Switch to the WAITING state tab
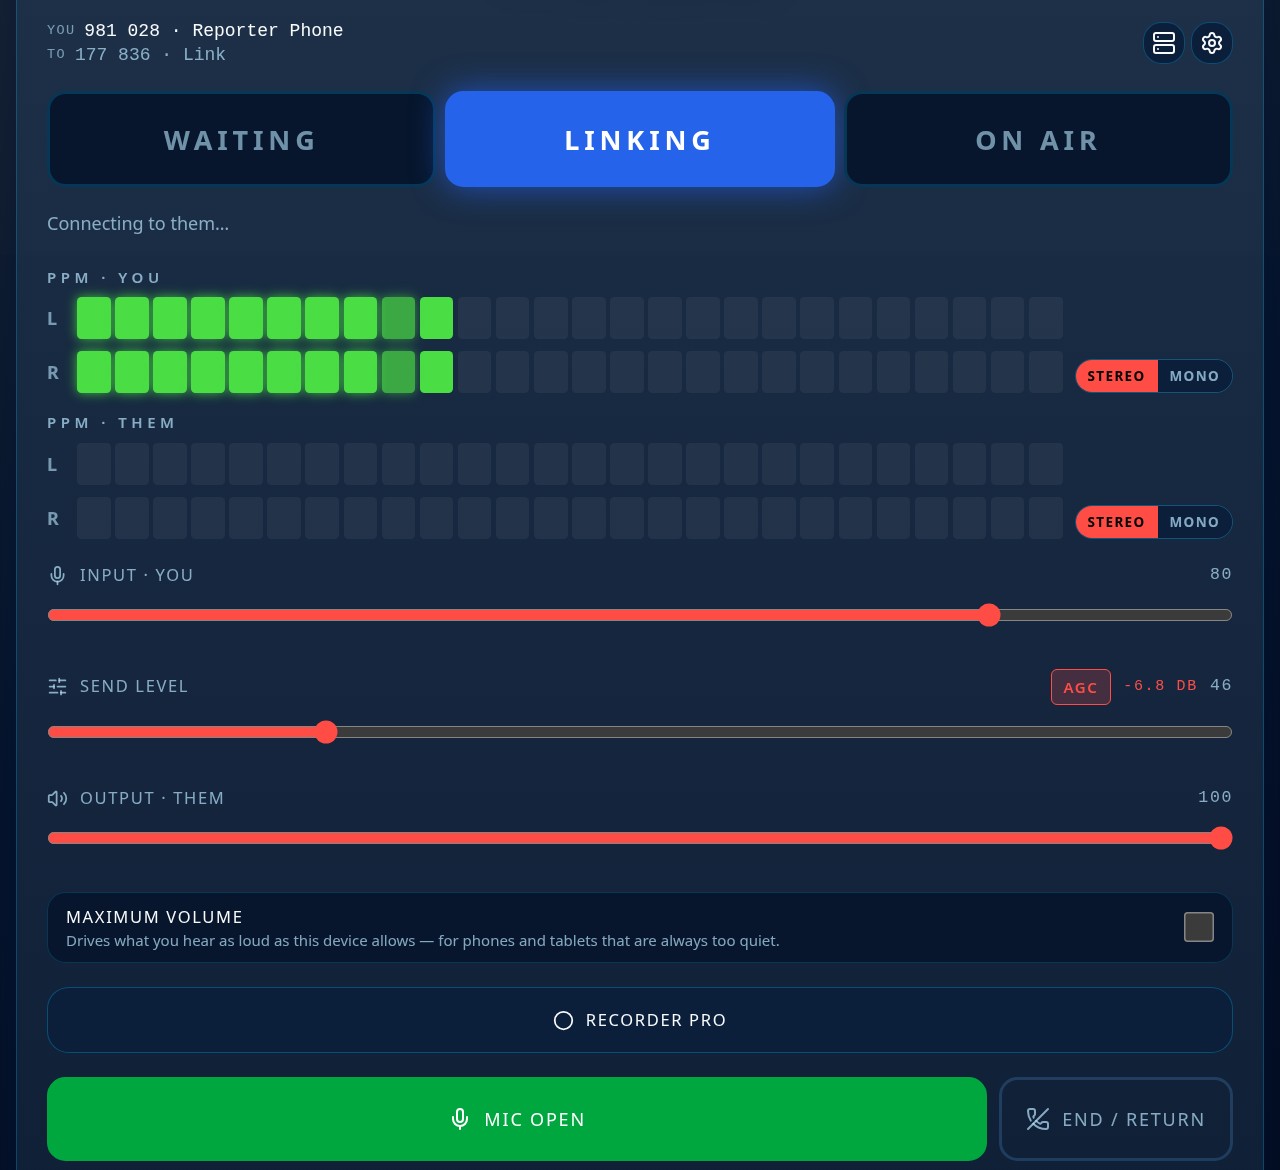Image resolution: width=1280 pixels, height=1170 pixels. pos(241,139)
